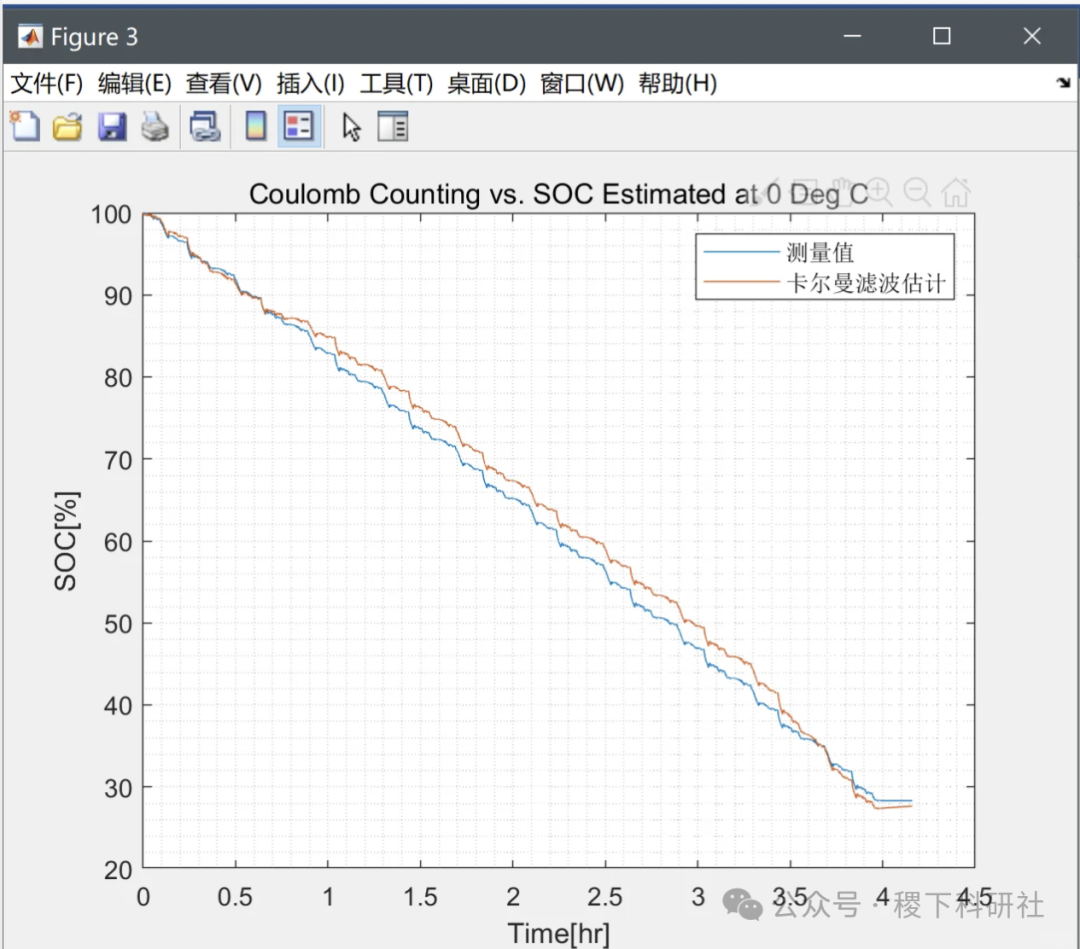Maximize the Figure 3 window
Viewport: 1080px width, 949px height.
[x=942, y=36]
